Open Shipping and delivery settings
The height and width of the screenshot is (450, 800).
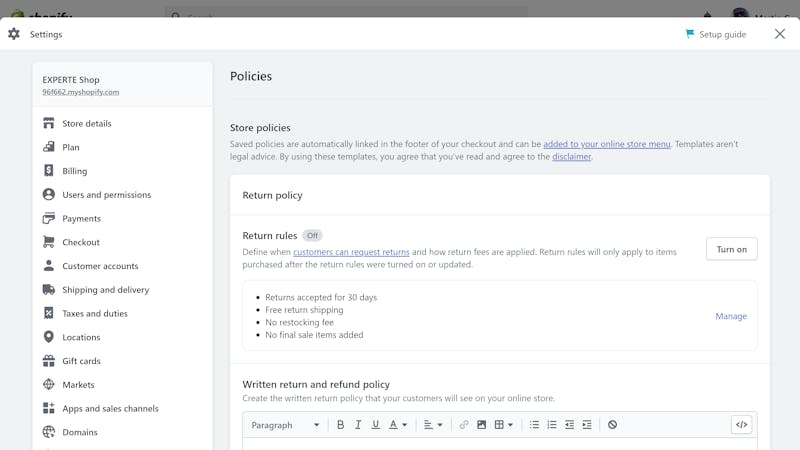coord(106,290)
